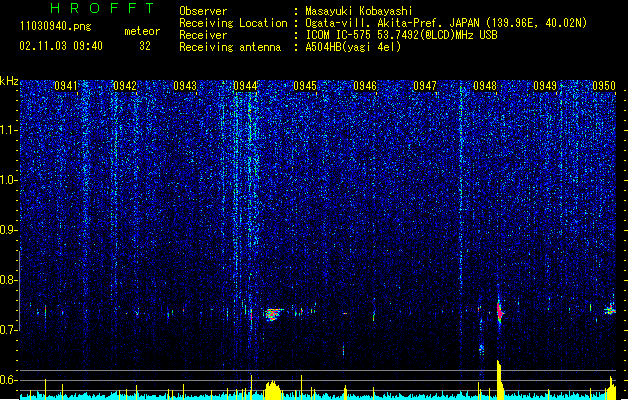Click the HROFFT title text
This screenshot has width=629, height=400.
point(102,8)
